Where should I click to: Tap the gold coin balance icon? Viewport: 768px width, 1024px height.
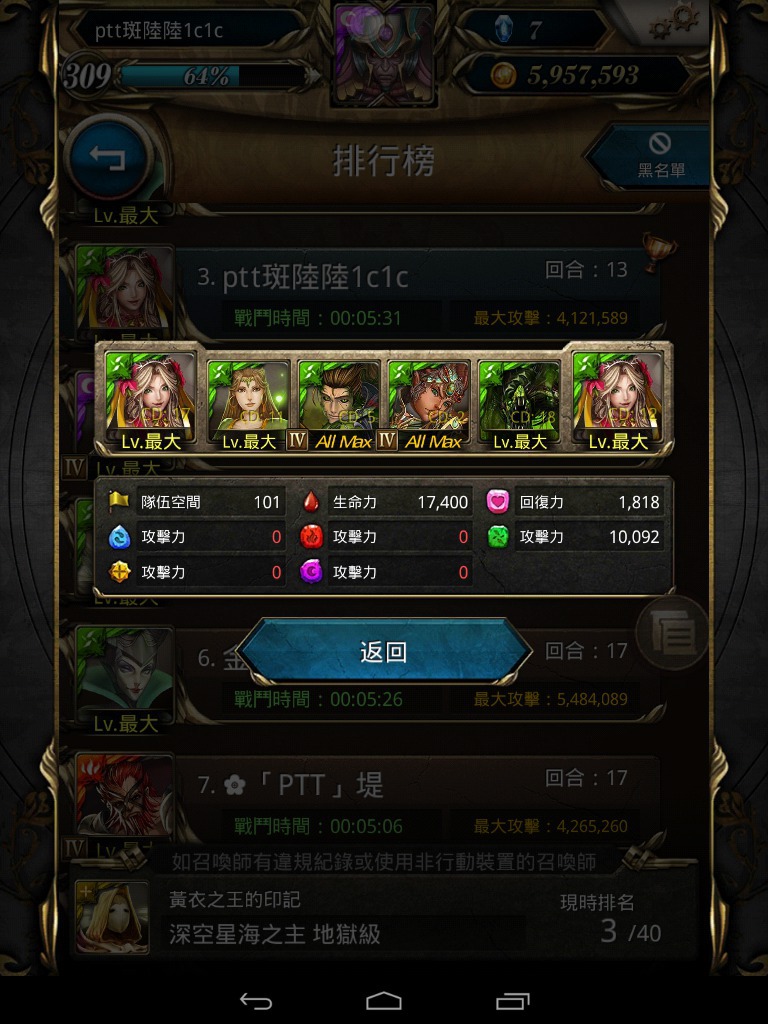tap(504, 75)
